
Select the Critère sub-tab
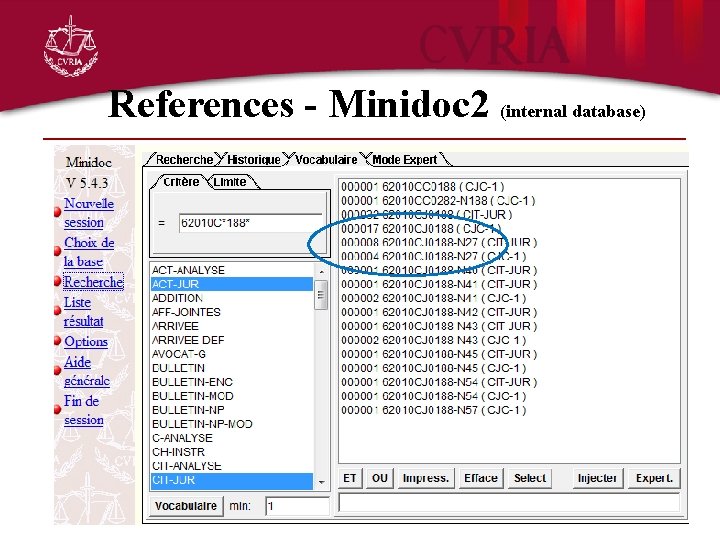180,182
